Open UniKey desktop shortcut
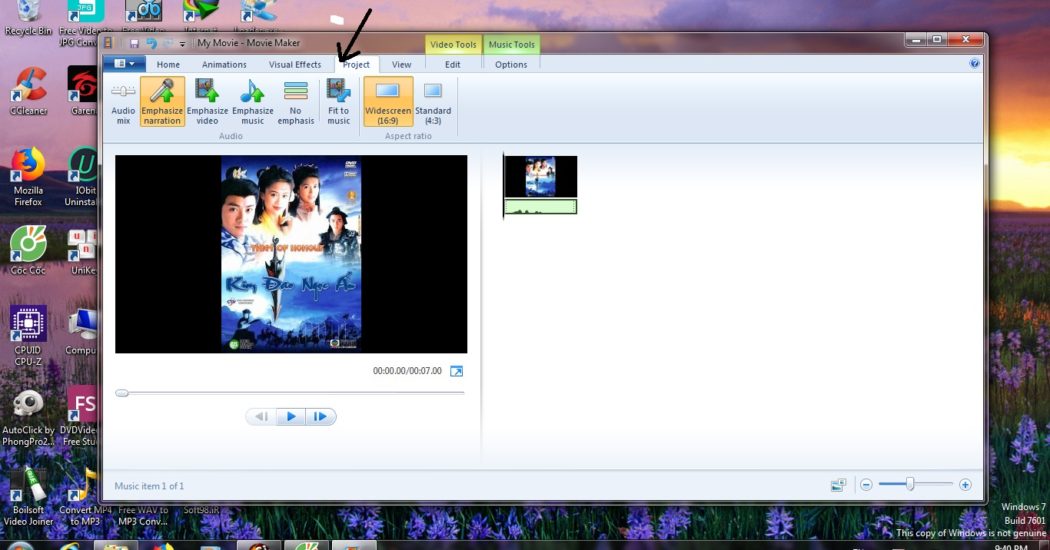 click(x=82, y=252)
